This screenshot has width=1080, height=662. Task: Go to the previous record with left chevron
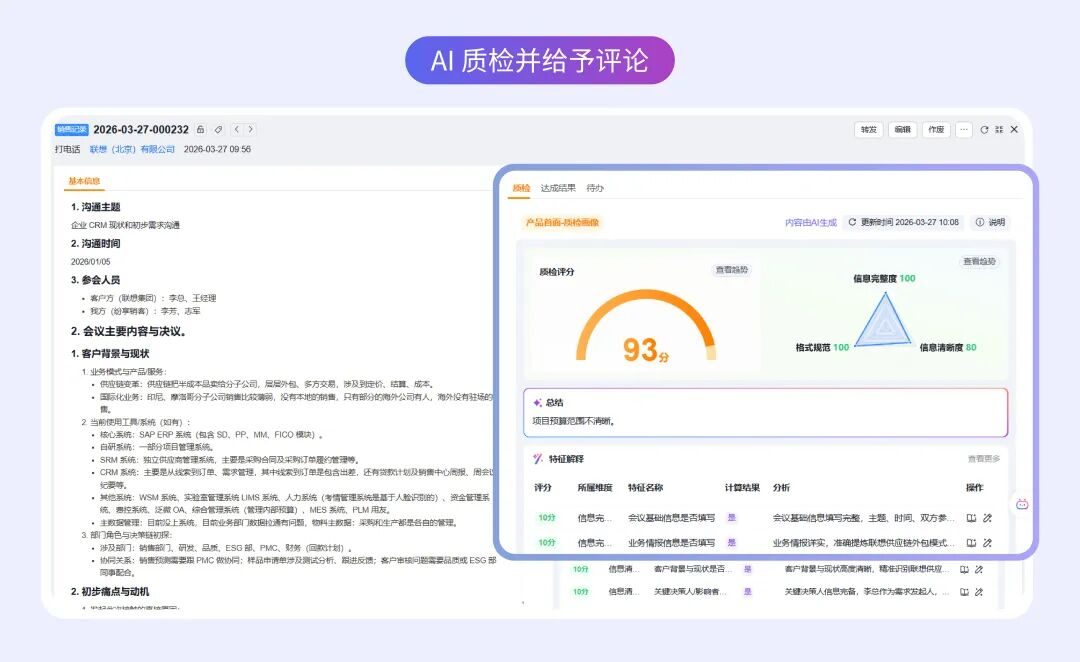coord(237,130)
